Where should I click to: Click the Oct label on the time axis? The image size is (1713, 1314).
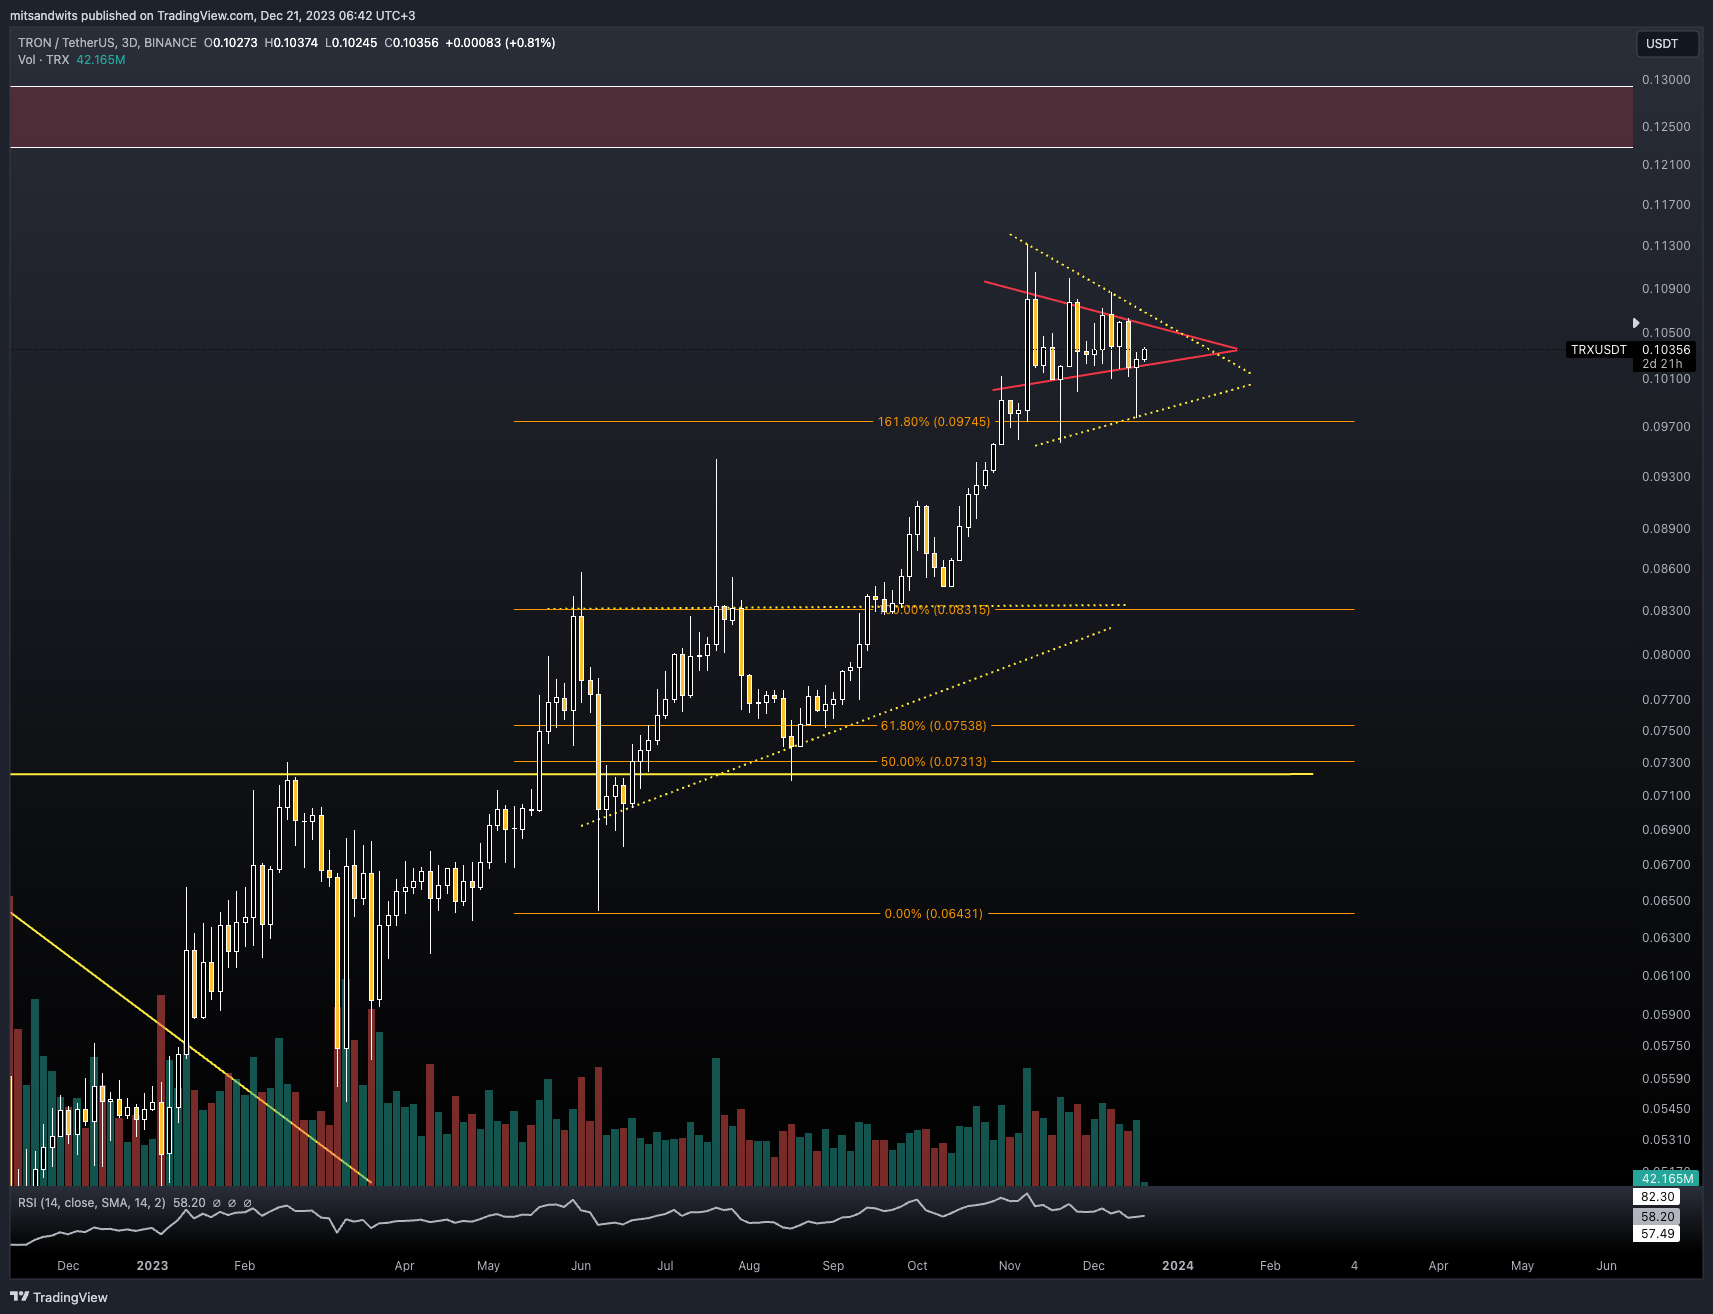pyautogui.click(x=917, y=1266)
